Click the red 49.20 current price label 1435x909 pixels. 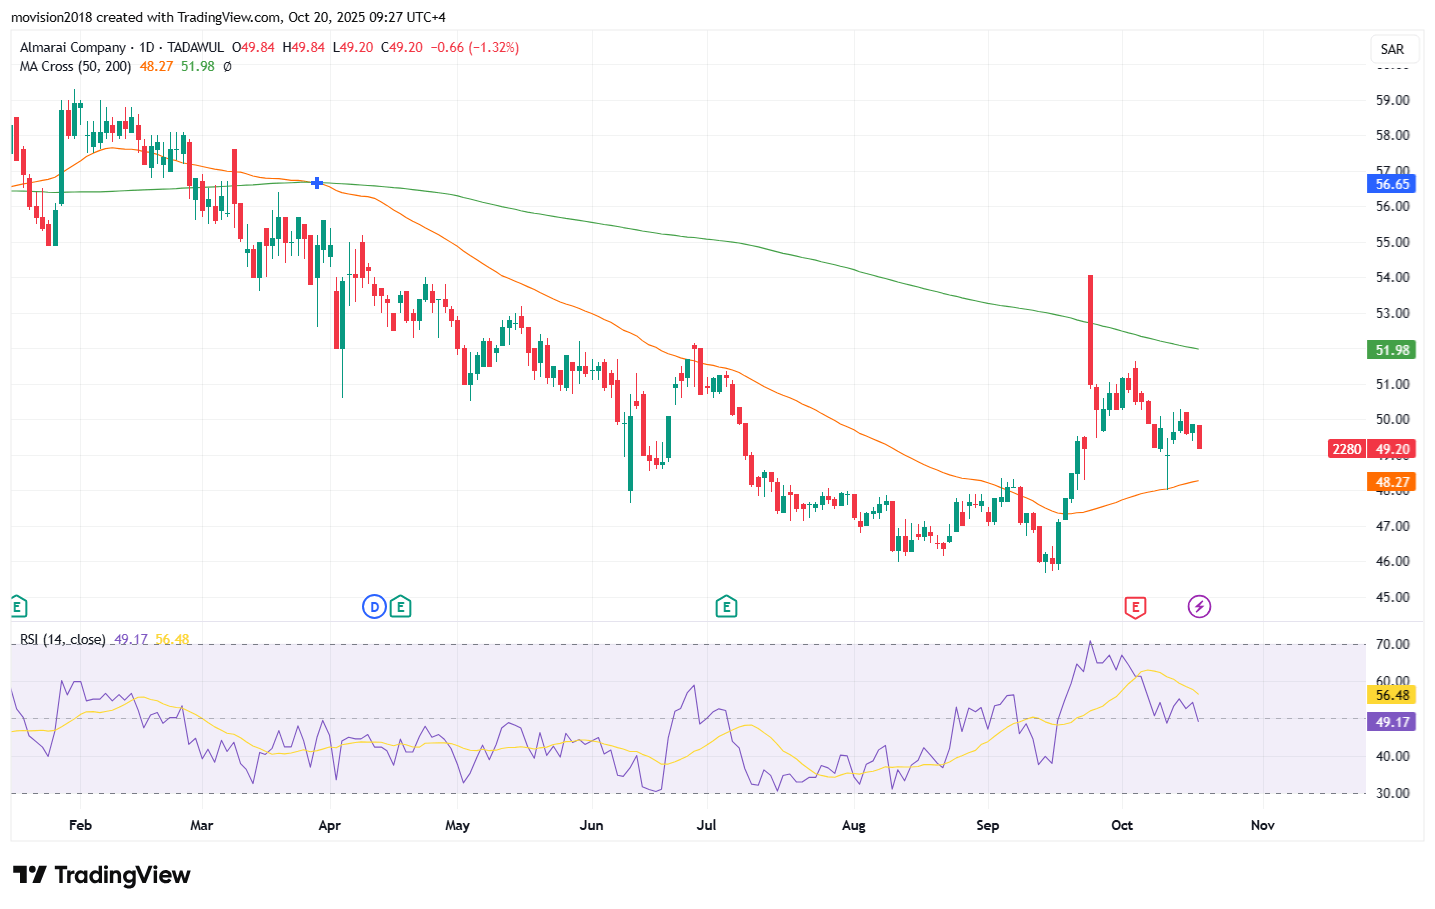click(x=1391, y=449)
